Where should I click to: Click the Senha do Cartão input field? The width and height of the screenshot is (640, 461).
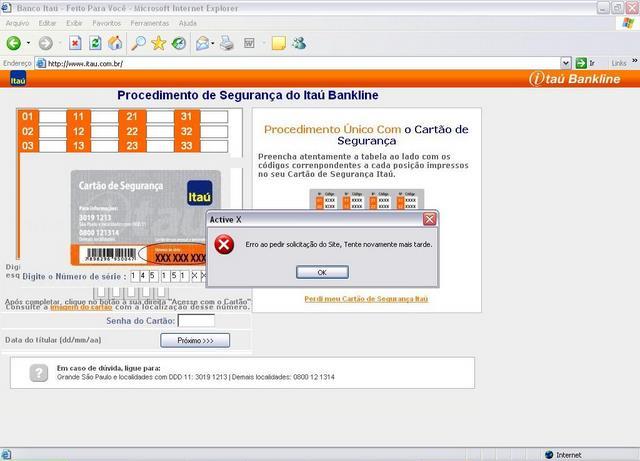click(x=196, y=321)
